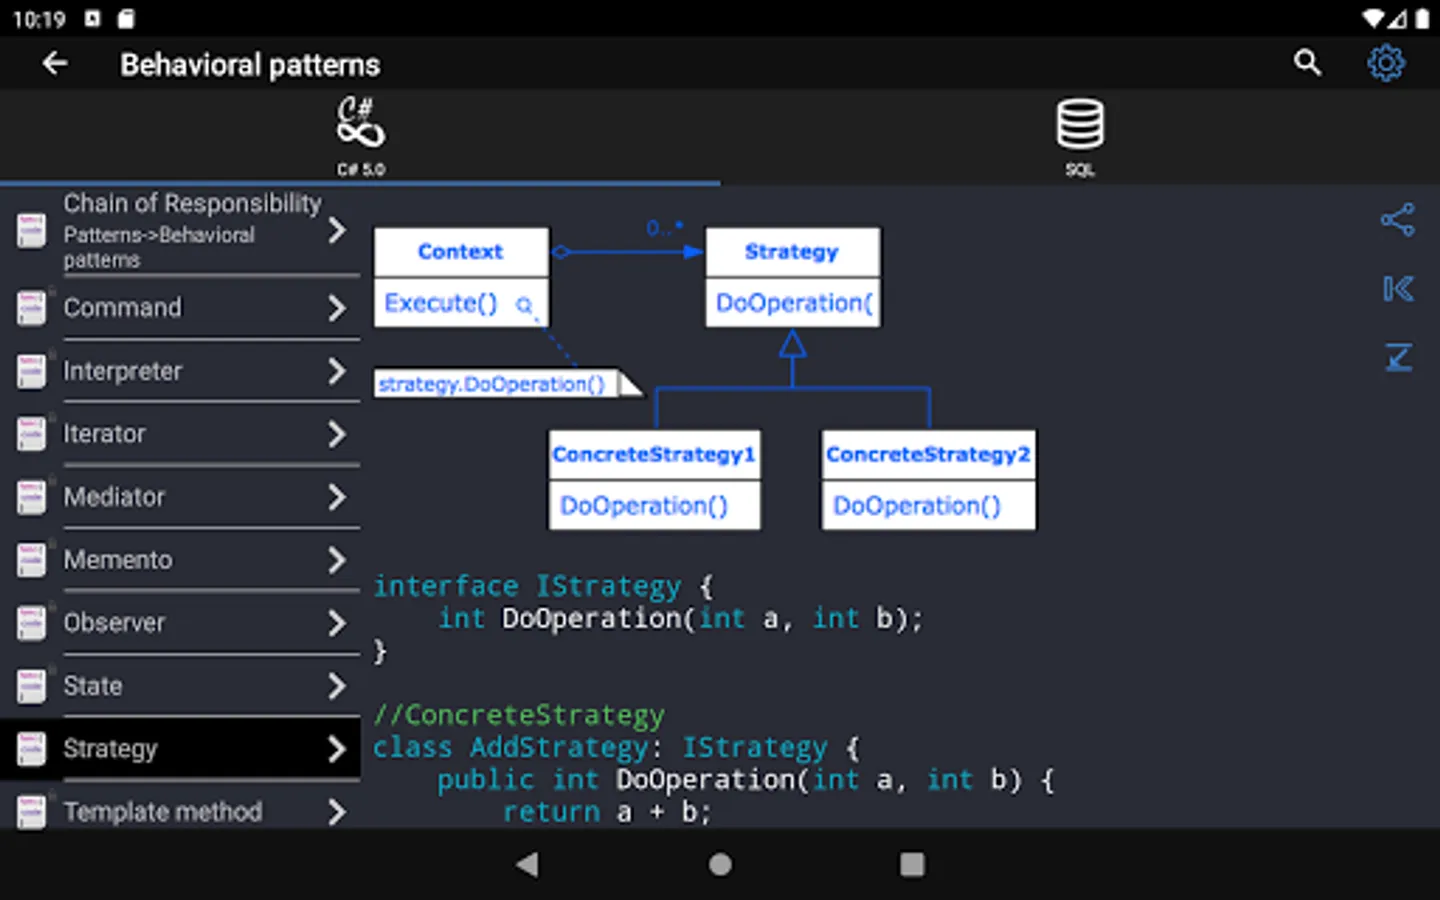1440x900 pixels.
Task: Expand the Iterator chevron
Action: point(337,434)
